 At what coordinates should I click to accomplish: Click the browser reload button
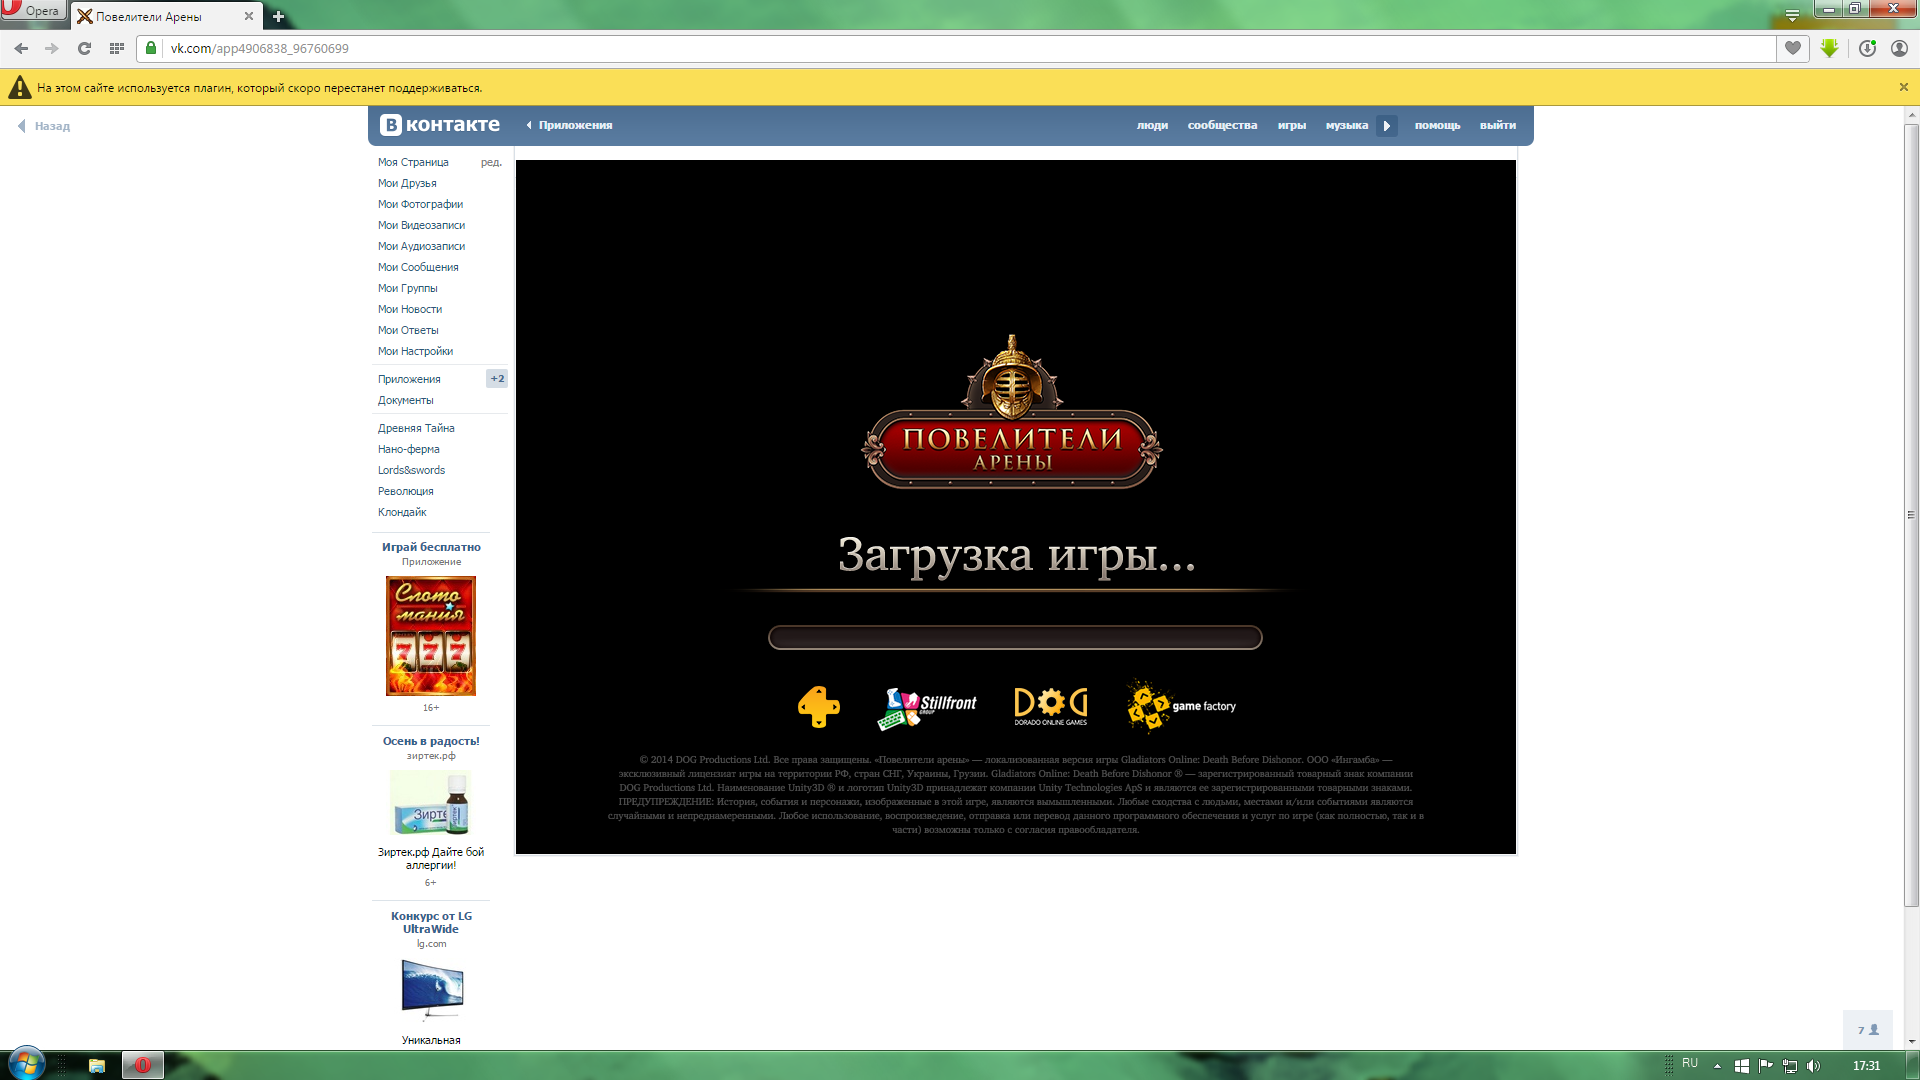84,48
